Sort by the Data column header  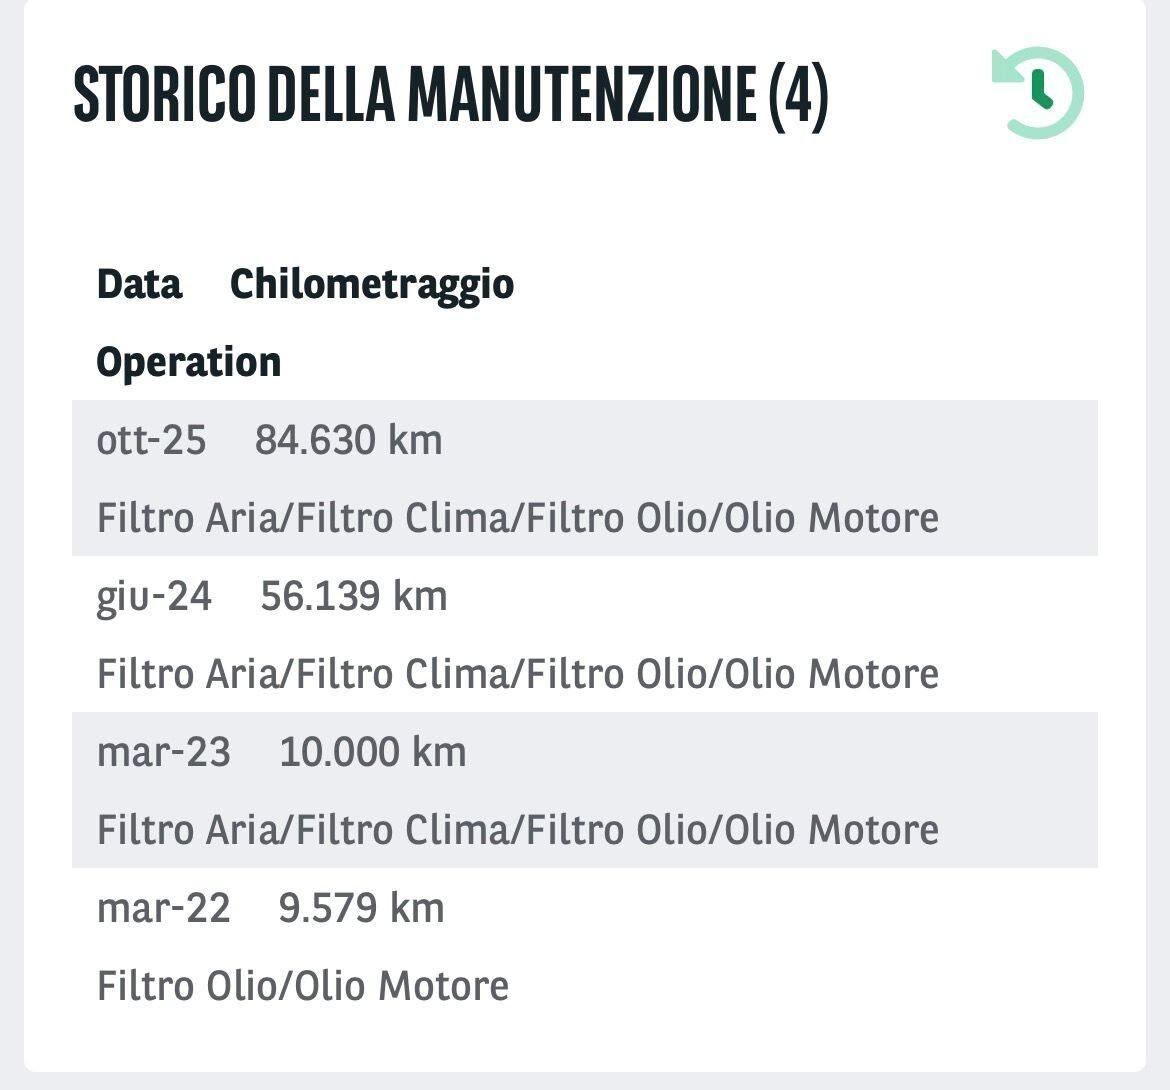click(139, 285)
